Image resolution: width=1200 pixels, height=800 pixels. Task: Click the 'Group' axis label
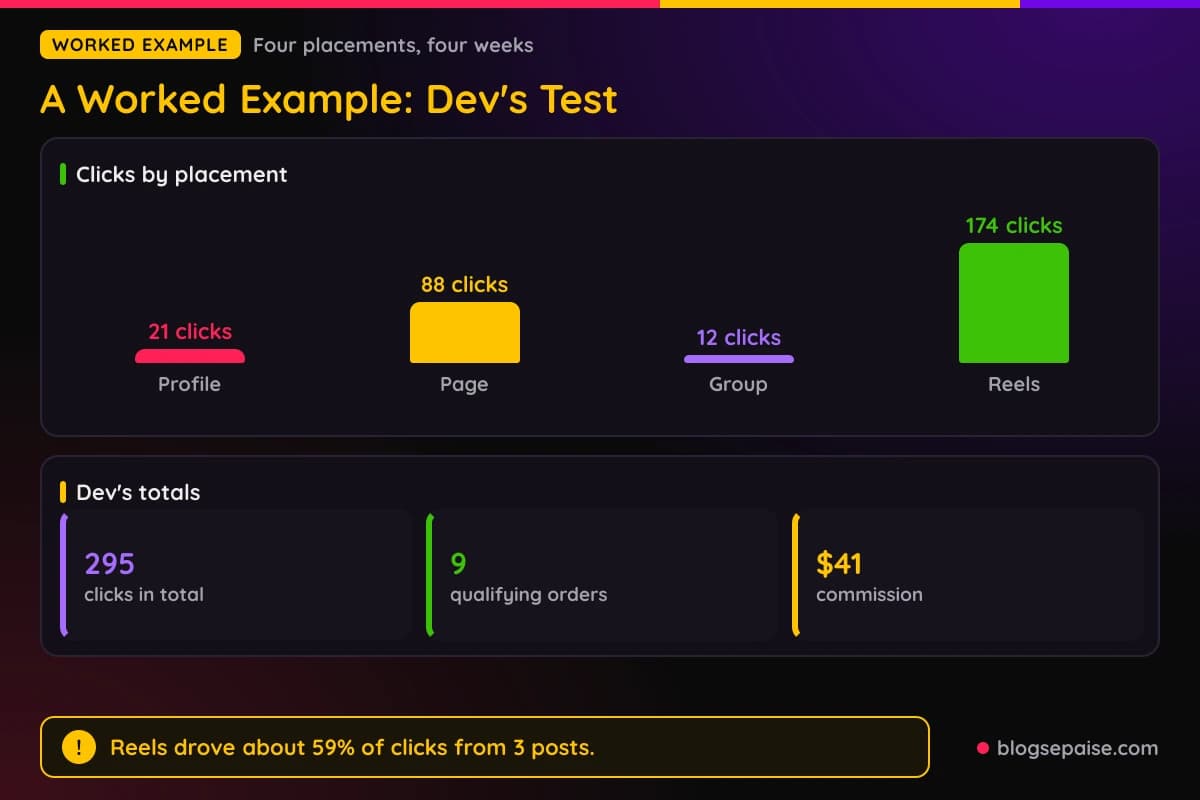(x=738, y=384)
